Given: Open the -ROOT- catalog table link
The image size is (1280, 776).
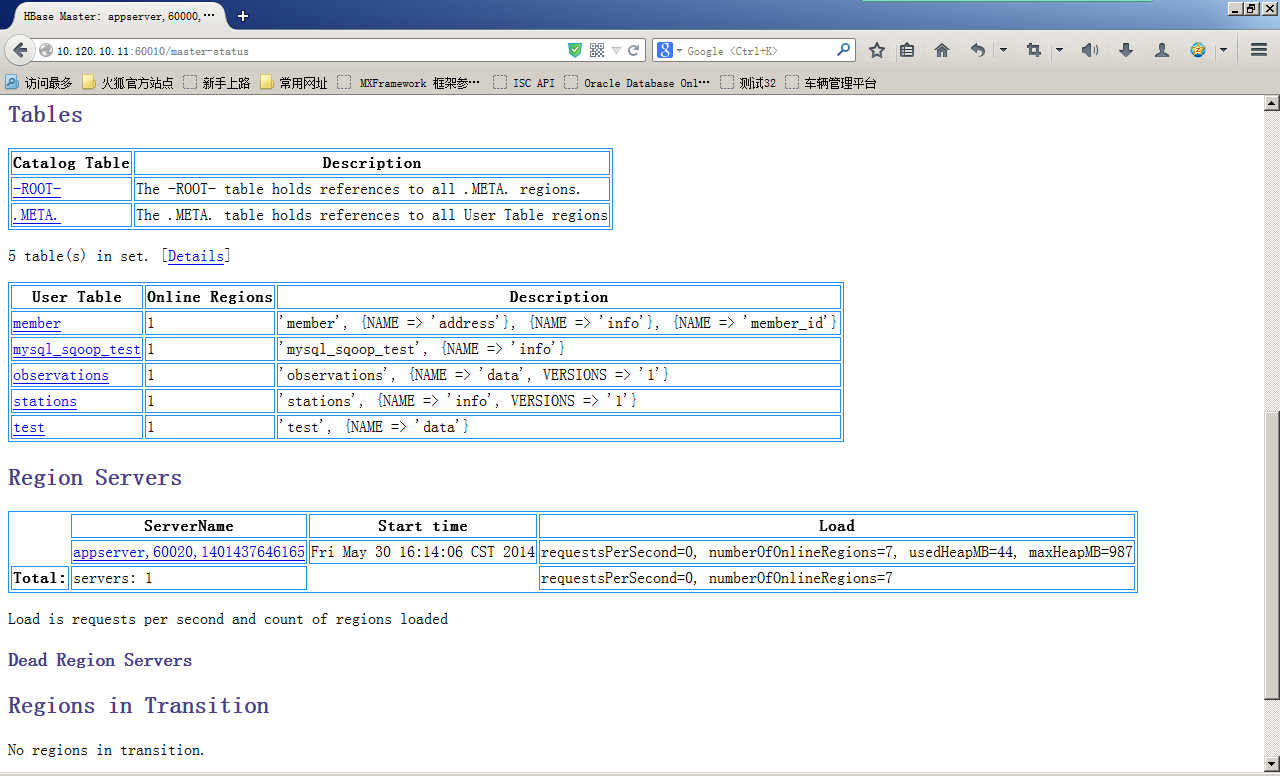Looking at the screenshot, I should (x=37, y=189).
